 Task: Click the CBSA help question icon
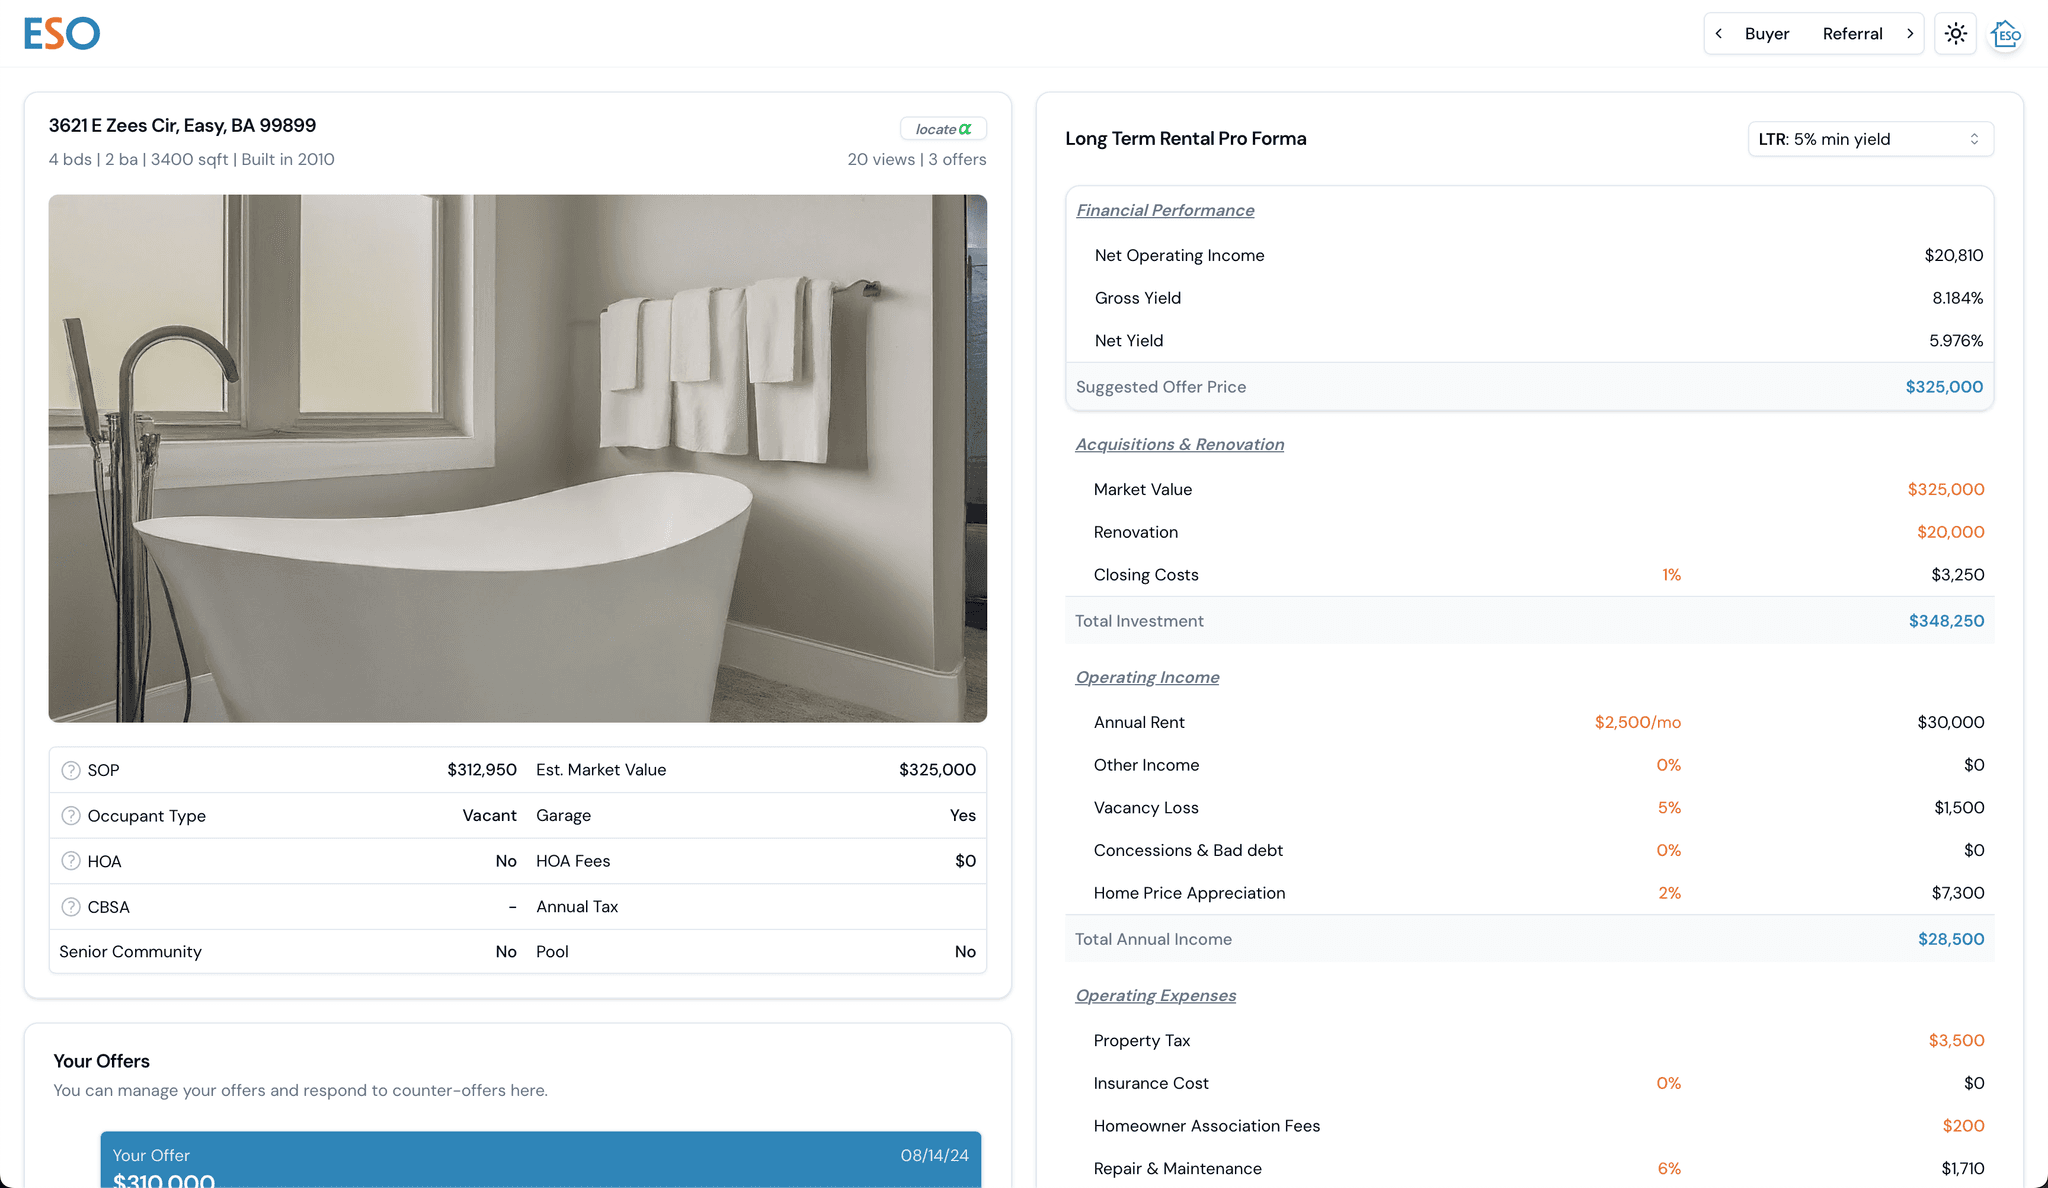(x=71, y=907)
